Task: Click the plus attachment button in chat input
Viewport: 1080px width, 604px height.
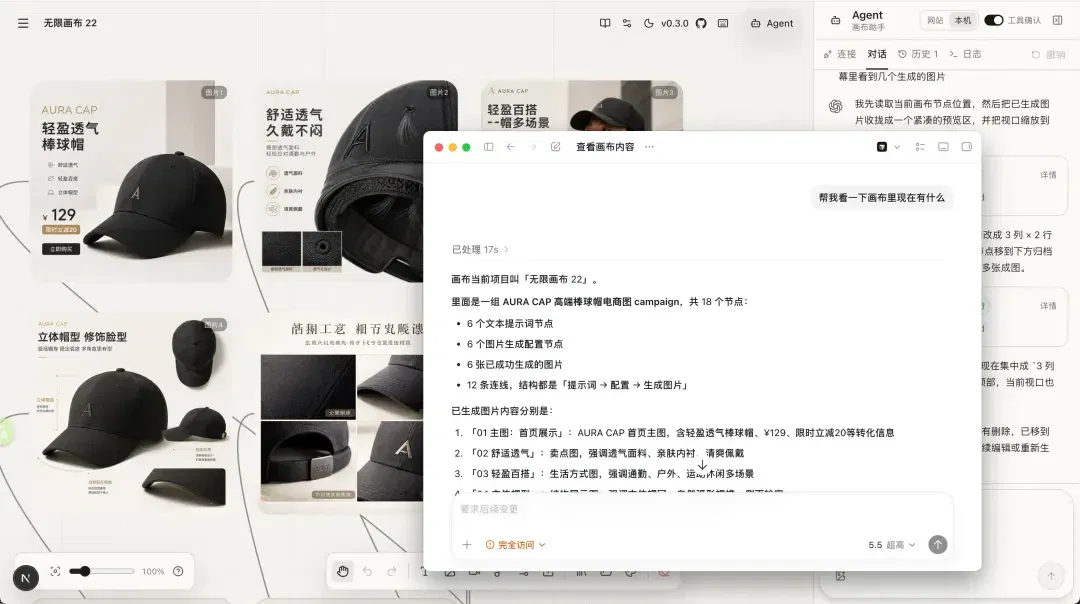Action: (x=466, y=545)
